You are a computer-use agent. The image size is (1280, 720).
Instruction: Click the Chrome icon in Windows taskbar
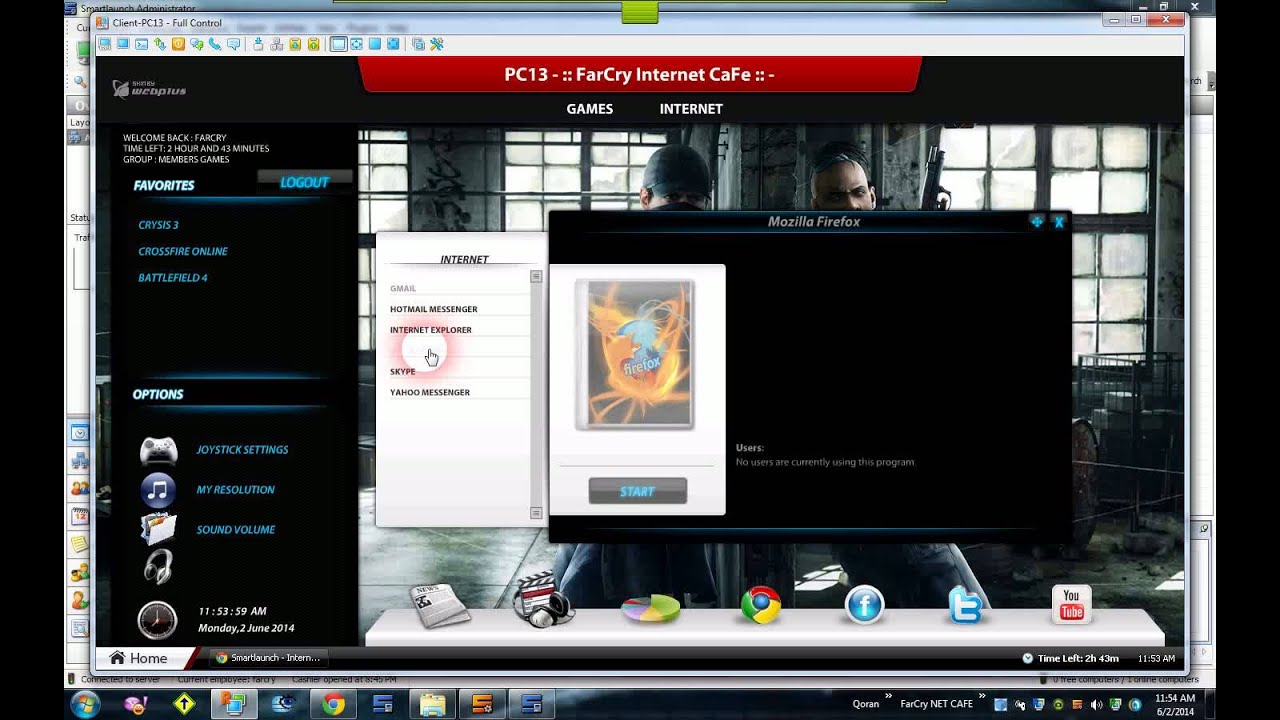click(x=333, y=705)
